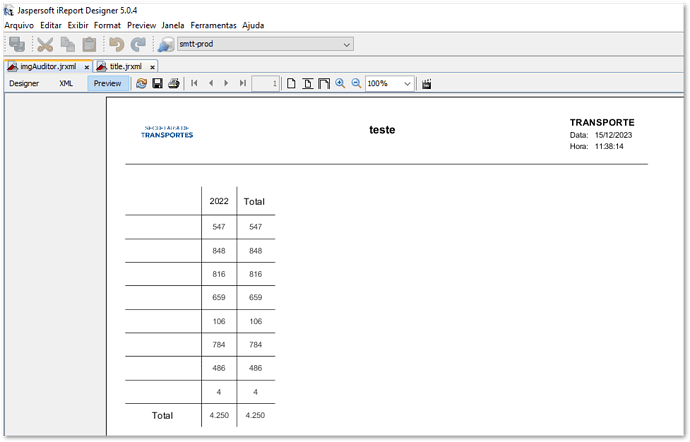Viewport: 690px width, 442px height.
Task: Click the clapperboard icon after zoom box
Action: point(426,84)
